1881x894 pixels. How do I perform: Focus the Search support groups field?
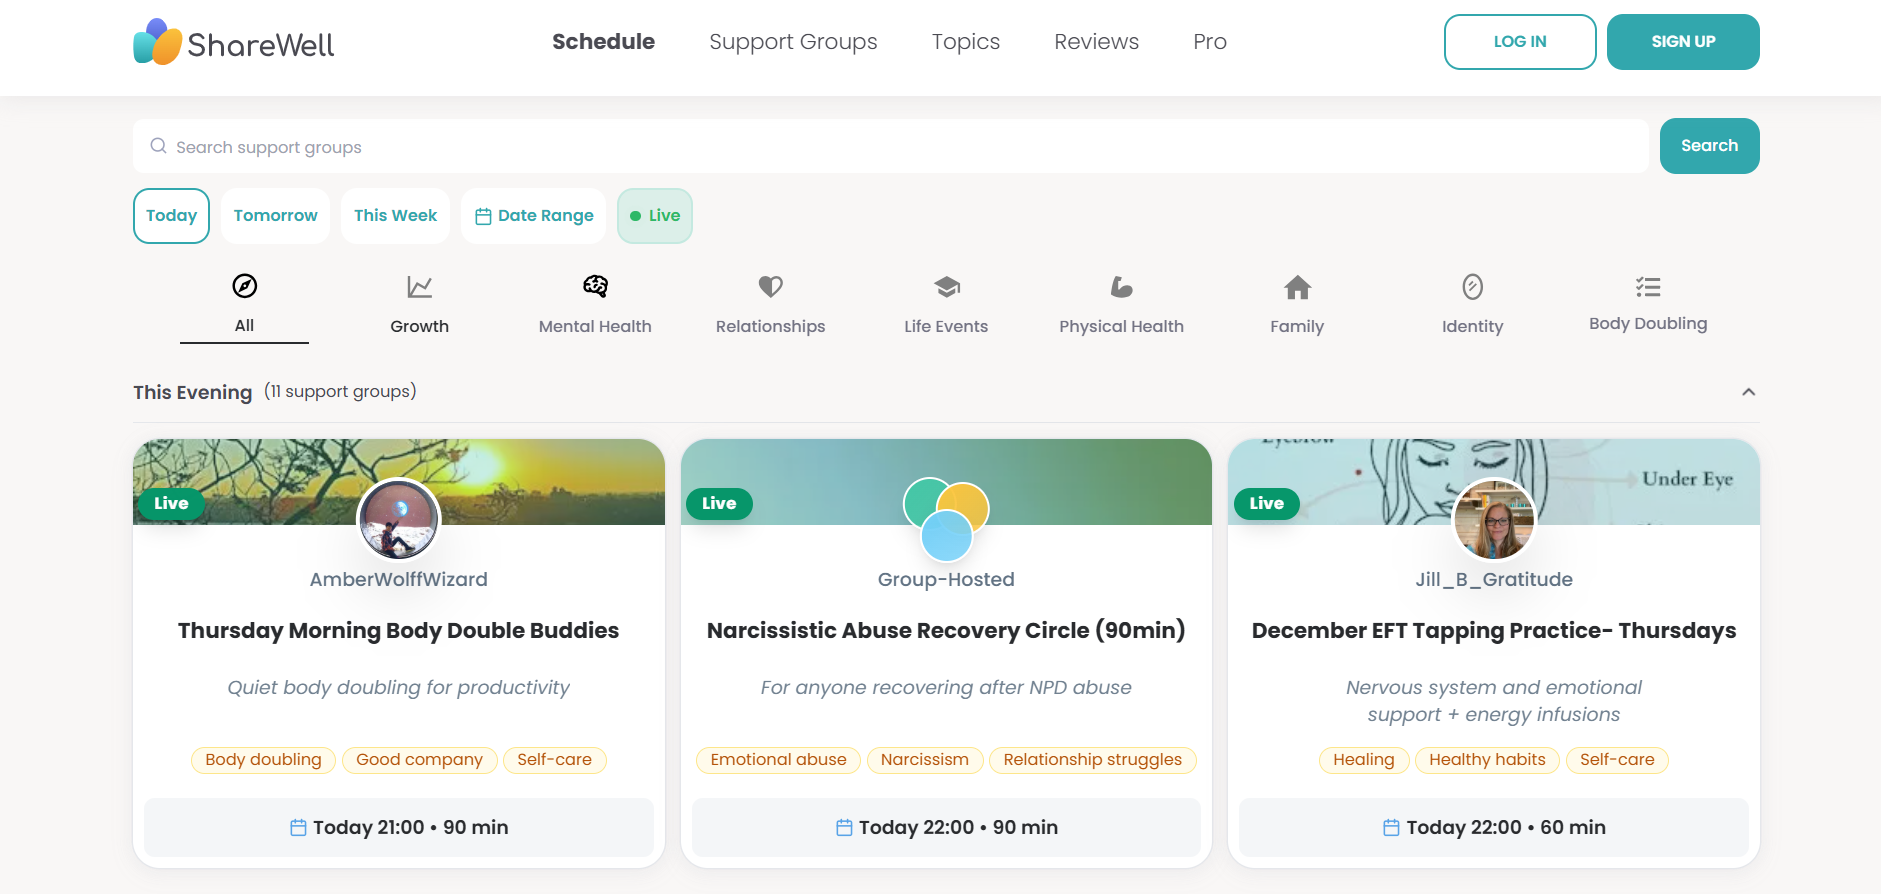(x=890, y=147)
